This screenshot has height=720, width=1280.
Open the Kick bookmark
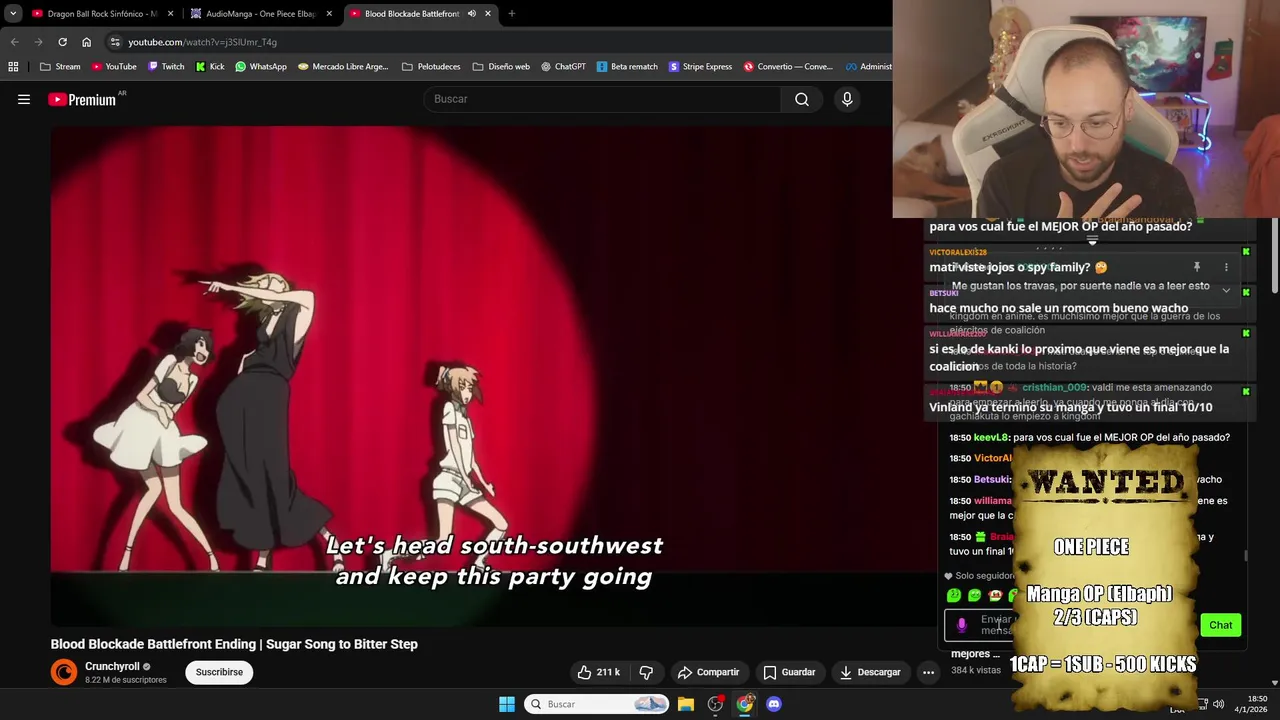coord(210,67)
